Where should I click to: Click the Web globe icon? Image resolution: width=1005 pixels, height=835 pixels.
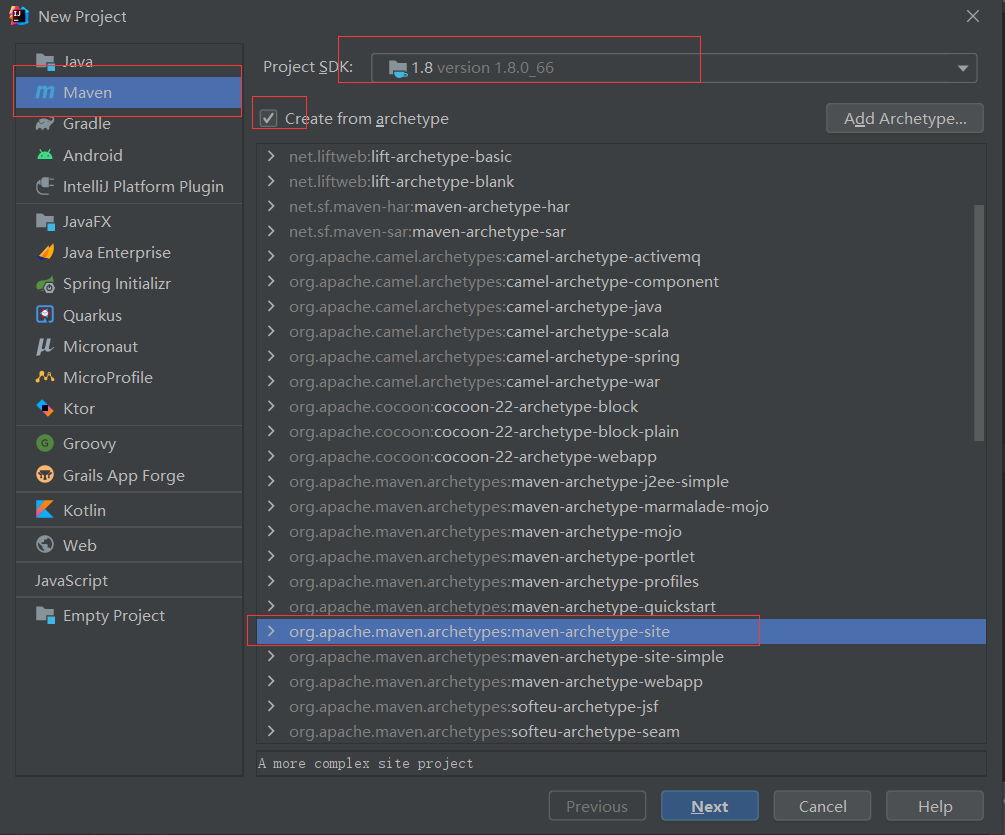[x=45, y=545]
